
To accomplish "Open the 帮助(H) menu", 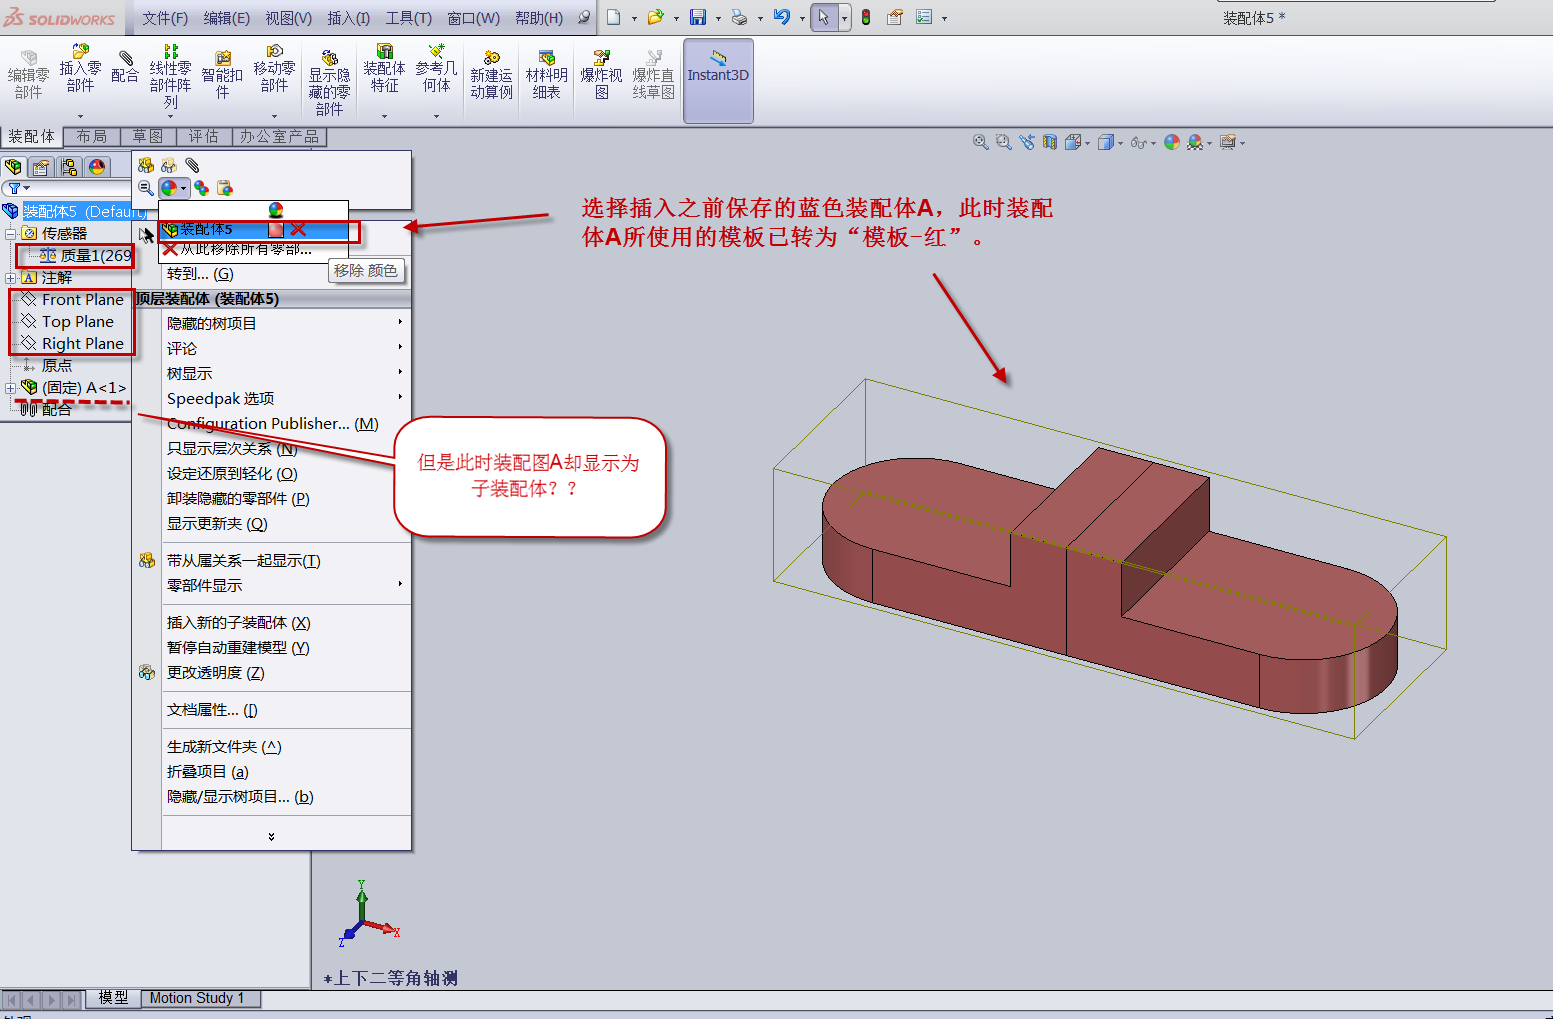I will (x=539, y=18).
